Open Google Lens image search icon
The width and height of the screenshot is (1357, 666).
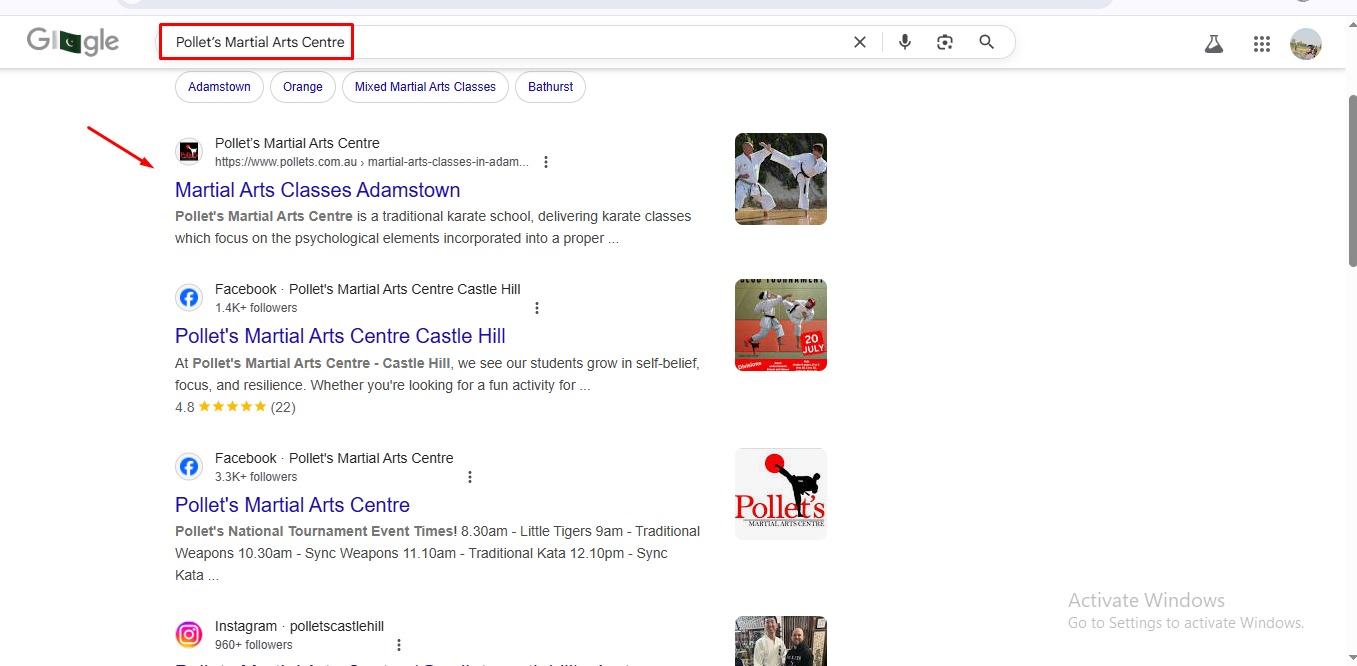coord(945,42)
